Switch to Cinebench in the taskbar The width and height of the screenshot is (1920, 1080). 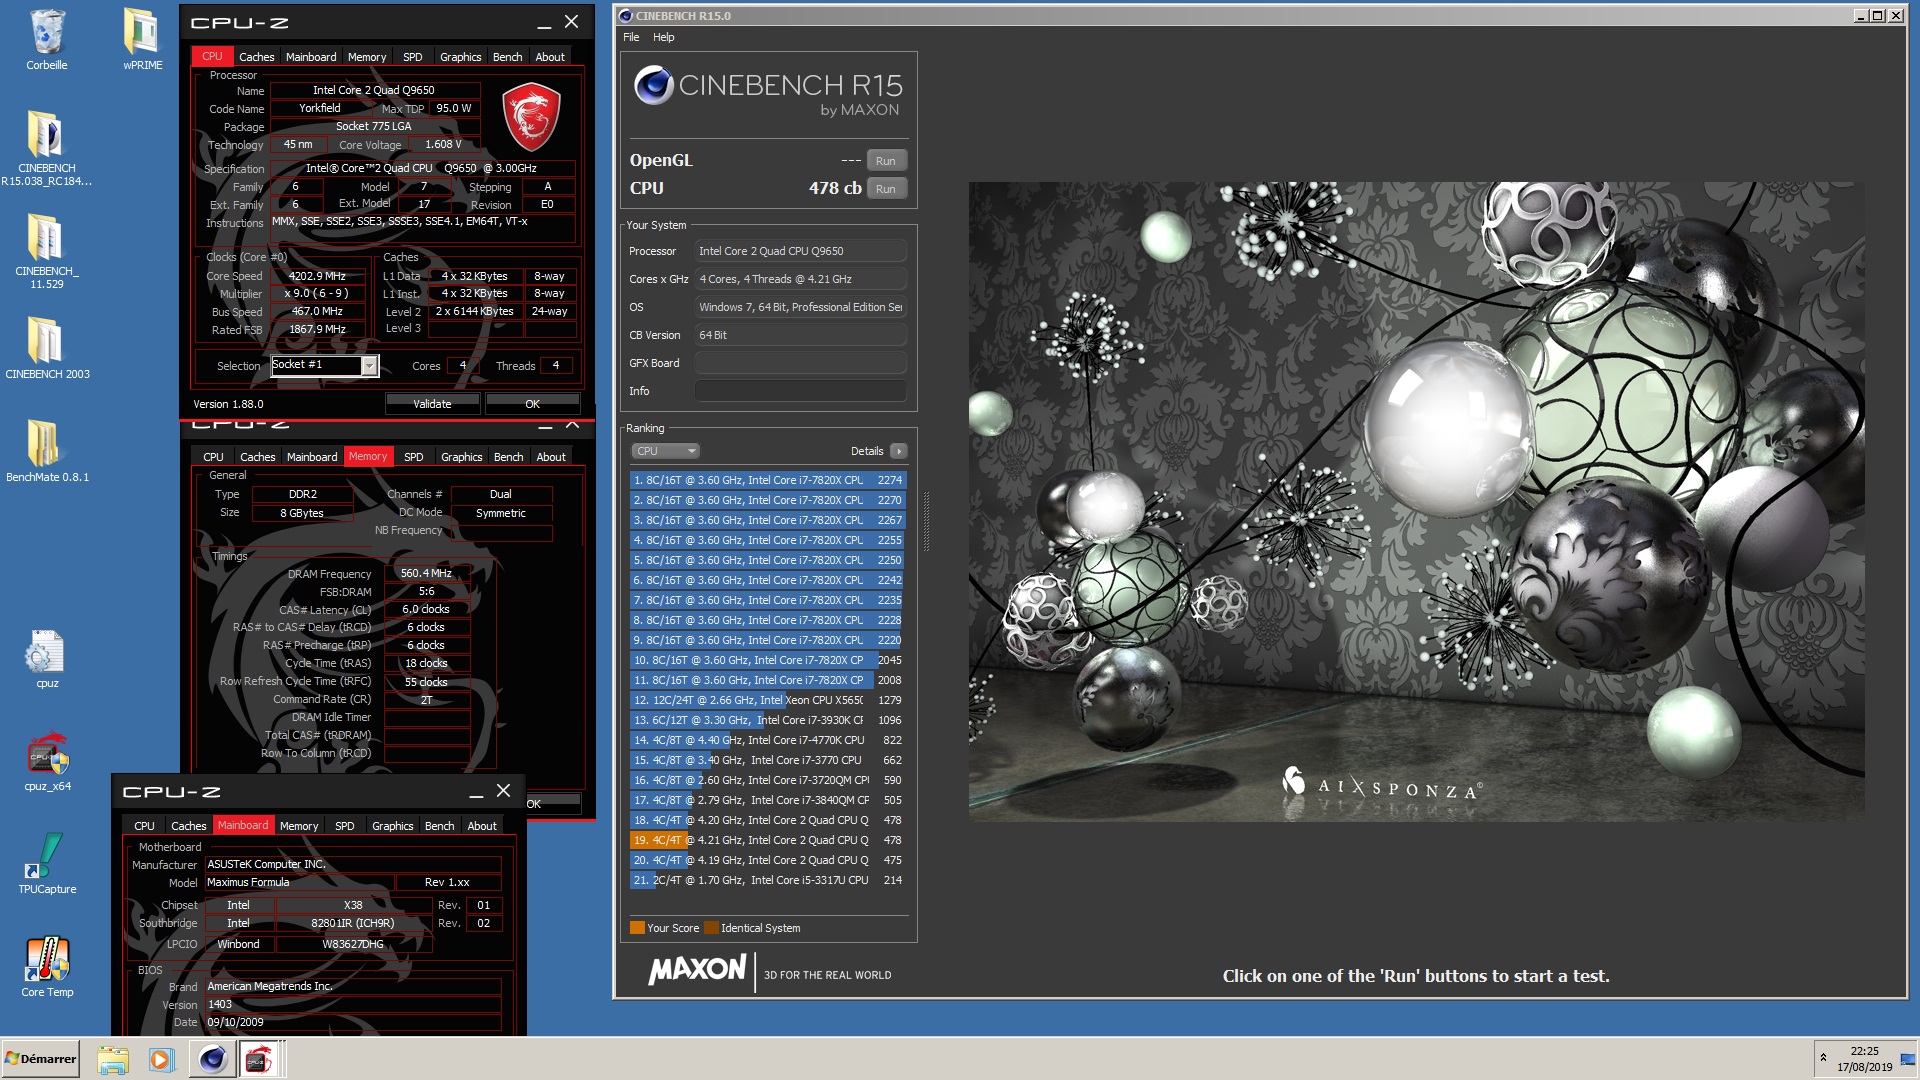pos(212,1059)
